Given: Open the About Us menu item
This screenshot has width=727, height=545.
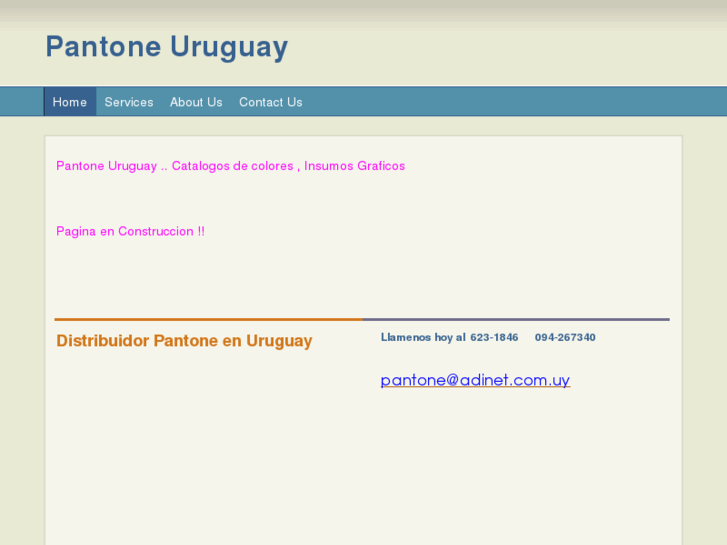Looking at the screenshot, I should click(x=196, y=102).
